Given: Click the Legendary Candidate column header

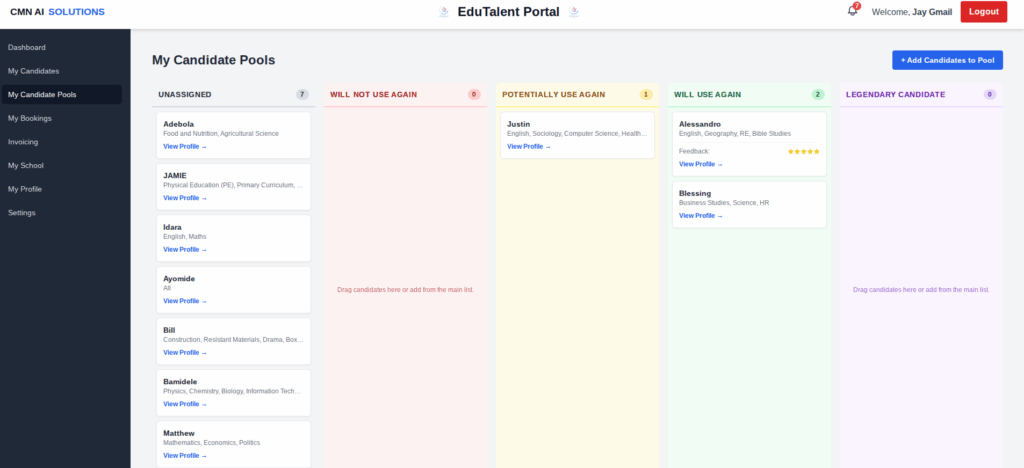Looking at the screenshot, I should click(895, 94).
